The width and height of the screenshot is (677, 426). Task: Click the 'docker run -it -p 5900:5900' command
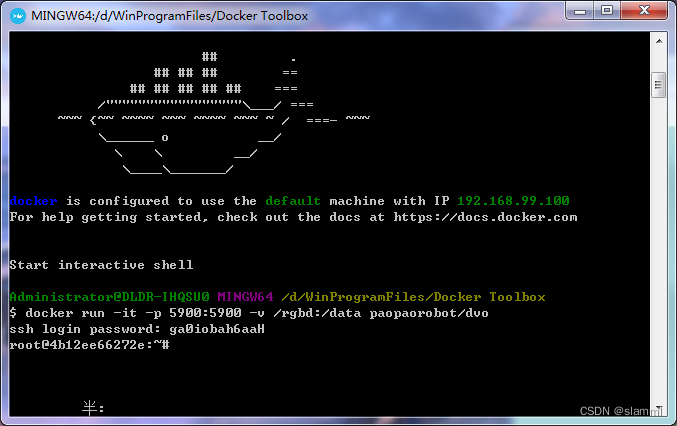point(133,313)
